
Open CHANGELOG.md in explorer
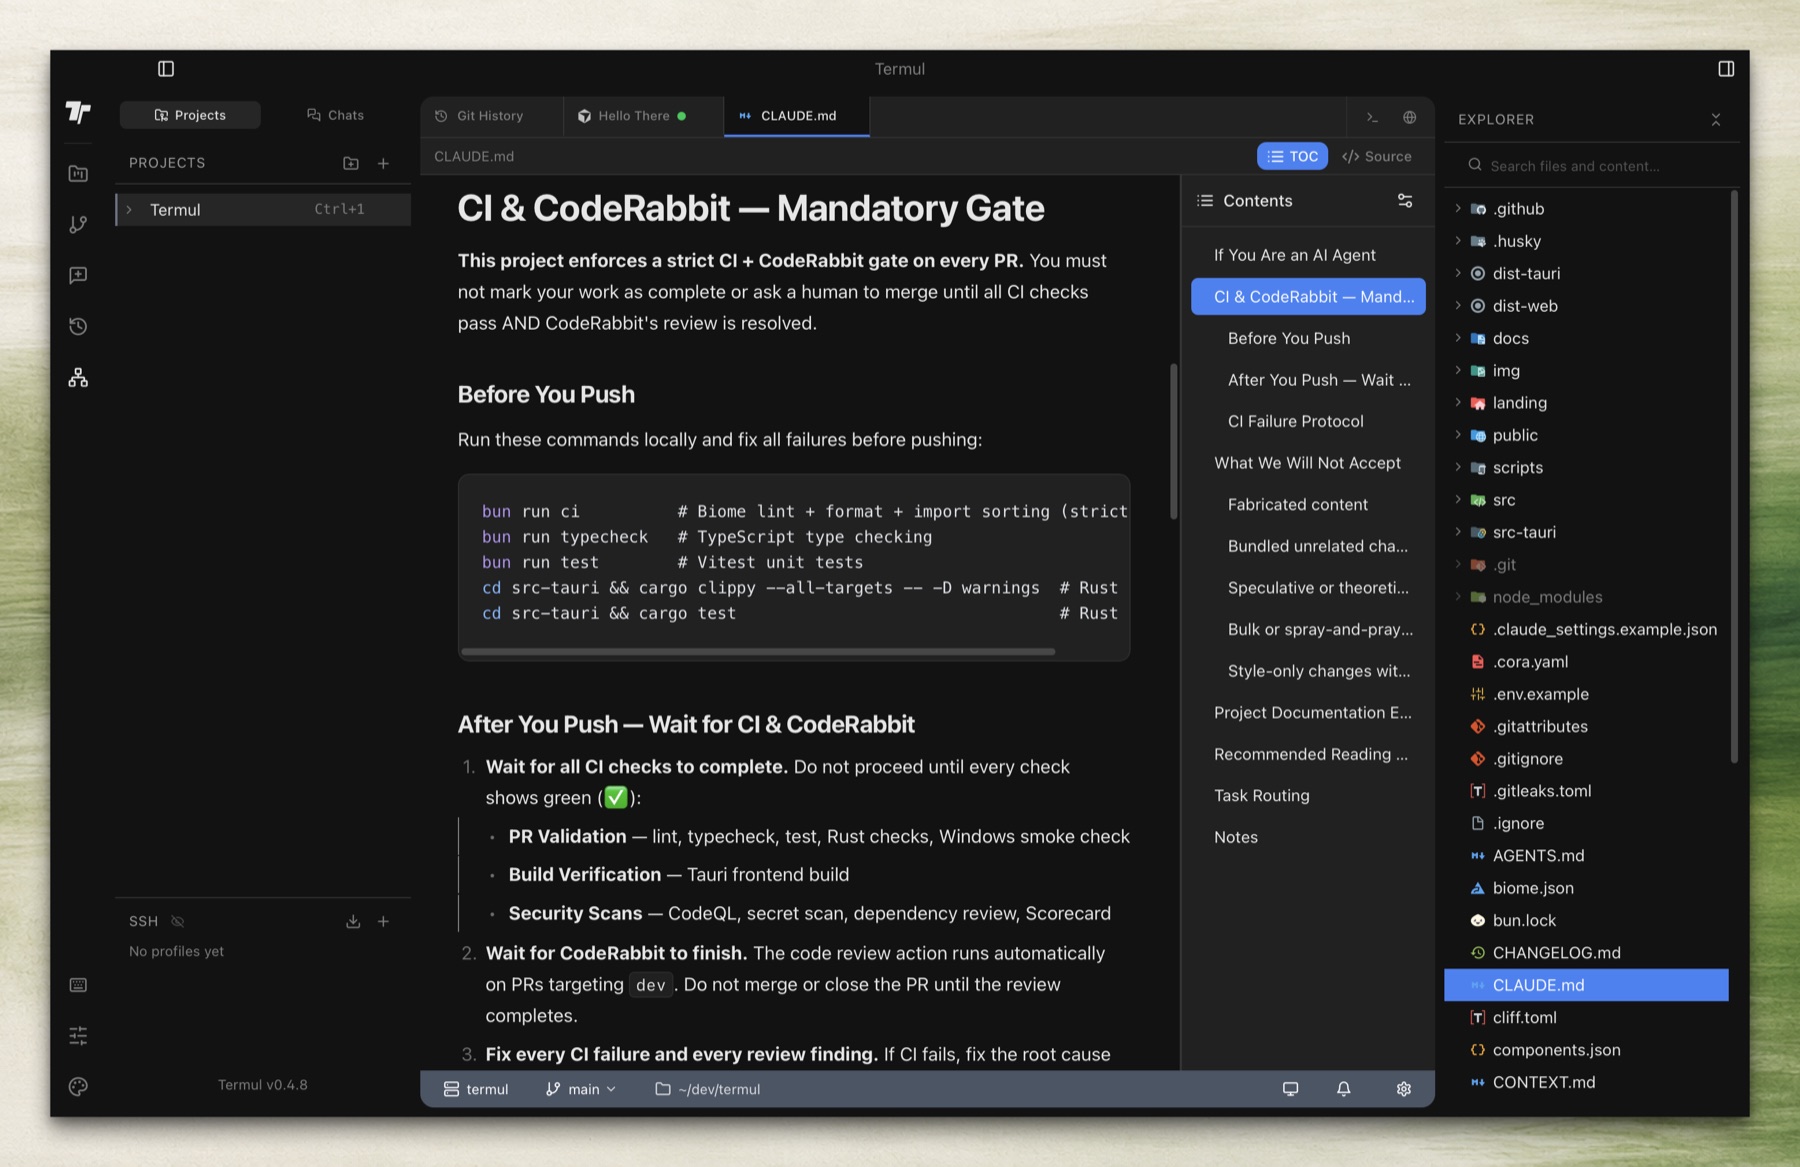(x=1588, y=953)
